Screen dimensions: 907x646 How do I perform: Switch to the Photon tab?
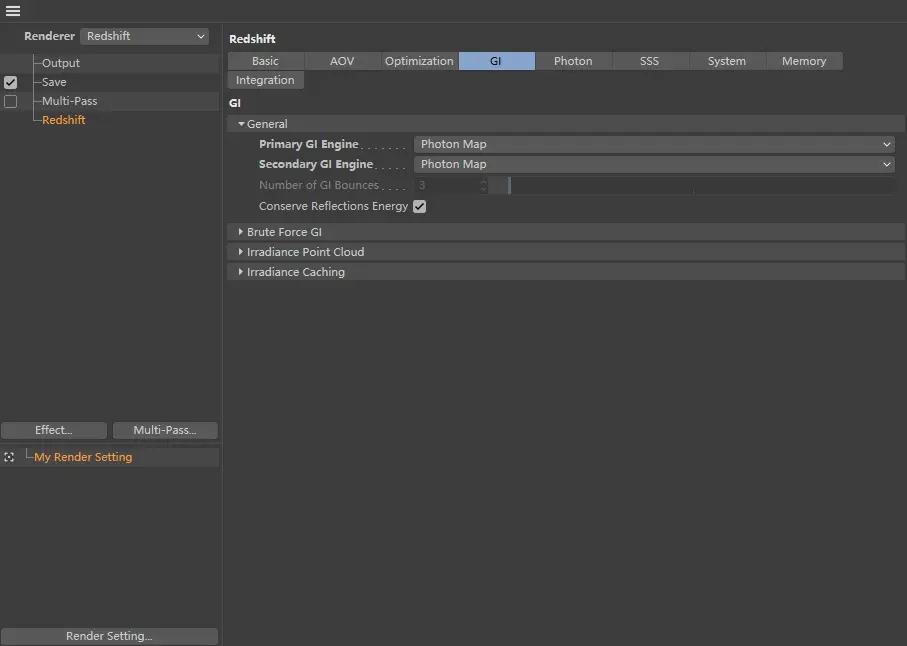click(573, 61)
